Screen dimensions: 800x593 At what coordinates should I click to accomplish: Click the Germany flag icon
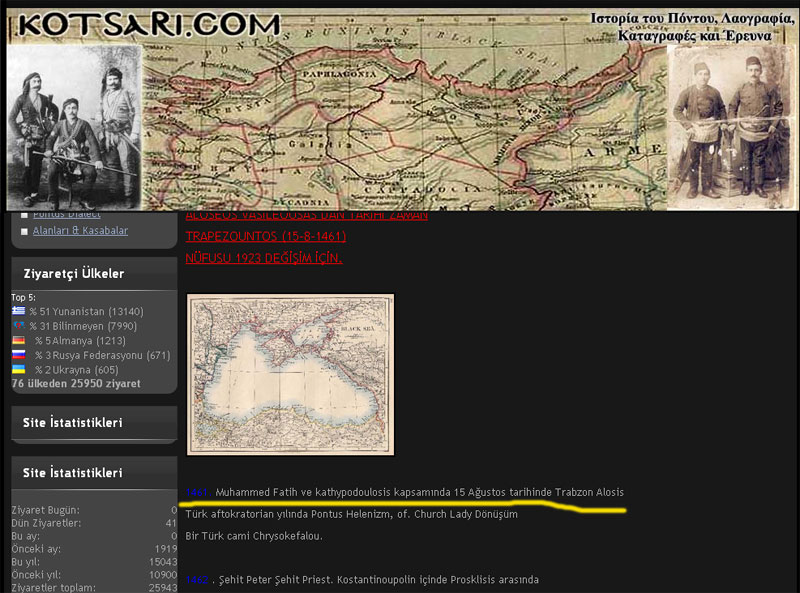click(x=18, y=341)
